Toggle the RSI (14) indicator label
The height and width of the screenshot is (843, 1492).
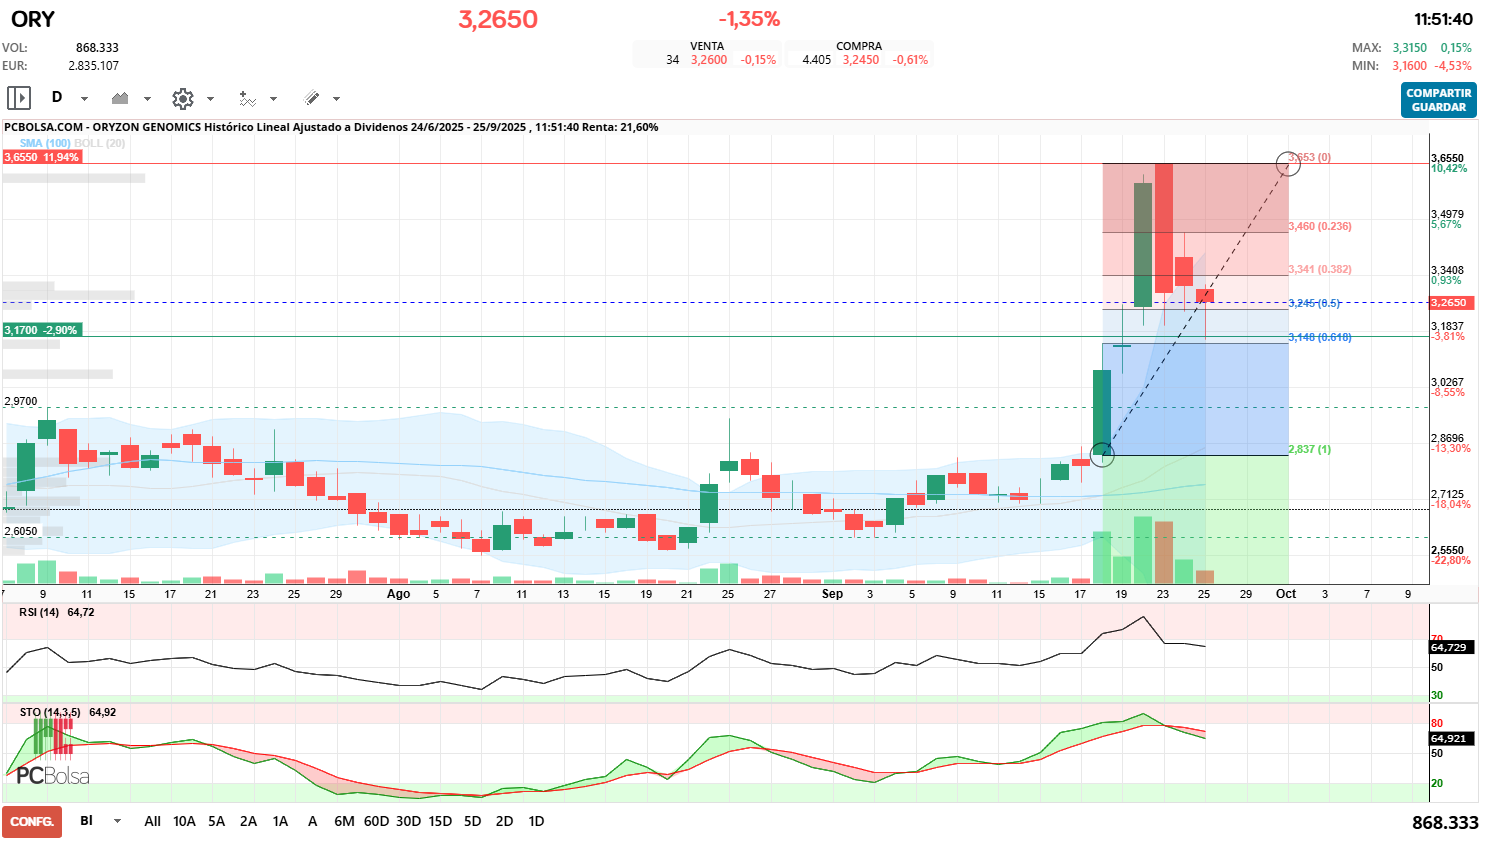[39, 612]
